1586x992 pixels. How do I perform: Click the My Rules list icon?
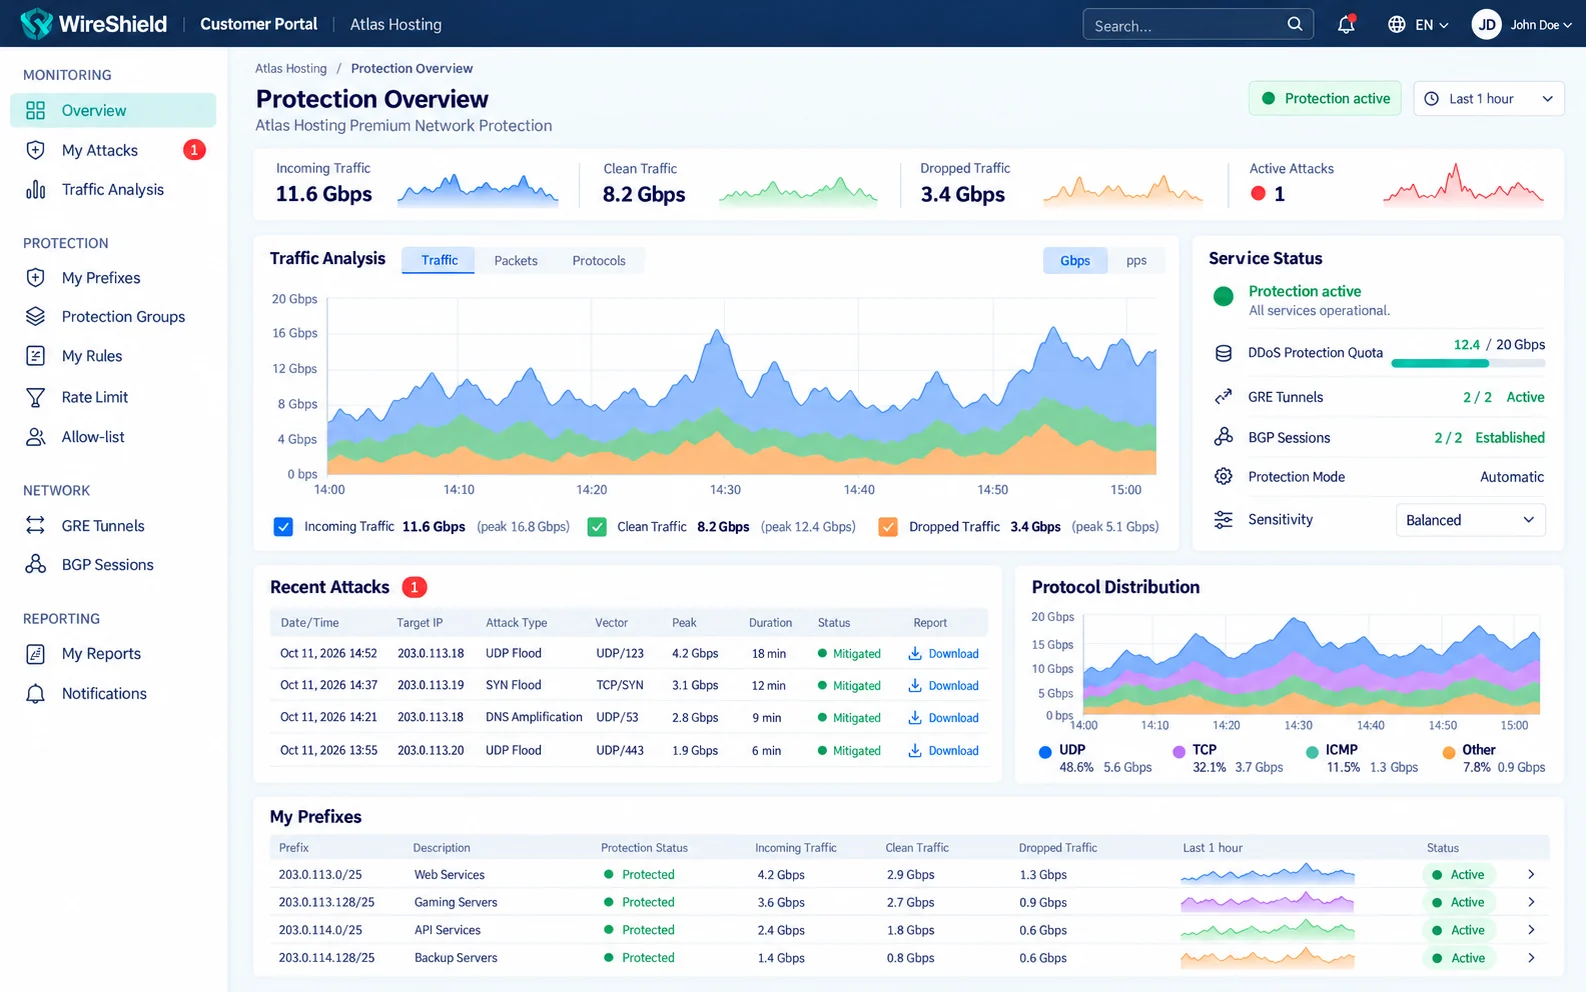tap(35, 356)
